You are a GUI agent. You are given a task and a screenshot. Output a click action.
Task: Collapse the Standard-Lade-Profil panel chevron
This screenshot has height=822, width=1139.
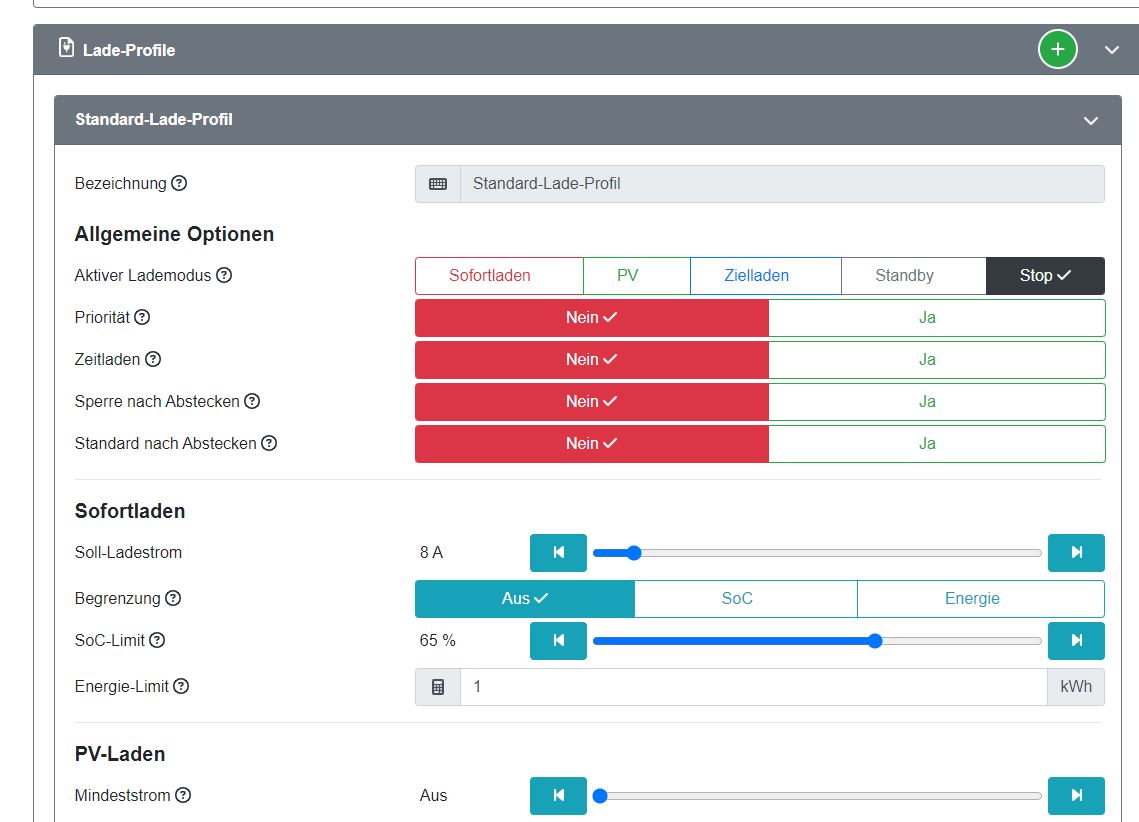coord(1091,120)
